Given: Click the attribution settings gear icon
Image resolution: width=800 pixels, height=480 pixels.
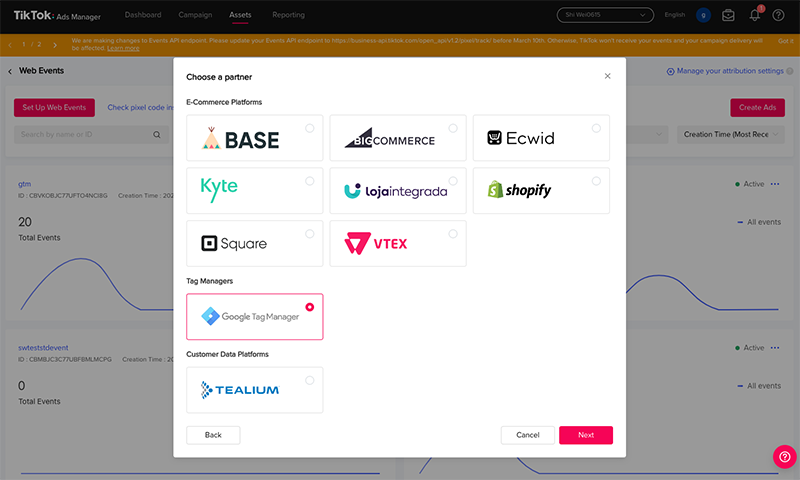Looking at the screenshot, I should 670,71.
